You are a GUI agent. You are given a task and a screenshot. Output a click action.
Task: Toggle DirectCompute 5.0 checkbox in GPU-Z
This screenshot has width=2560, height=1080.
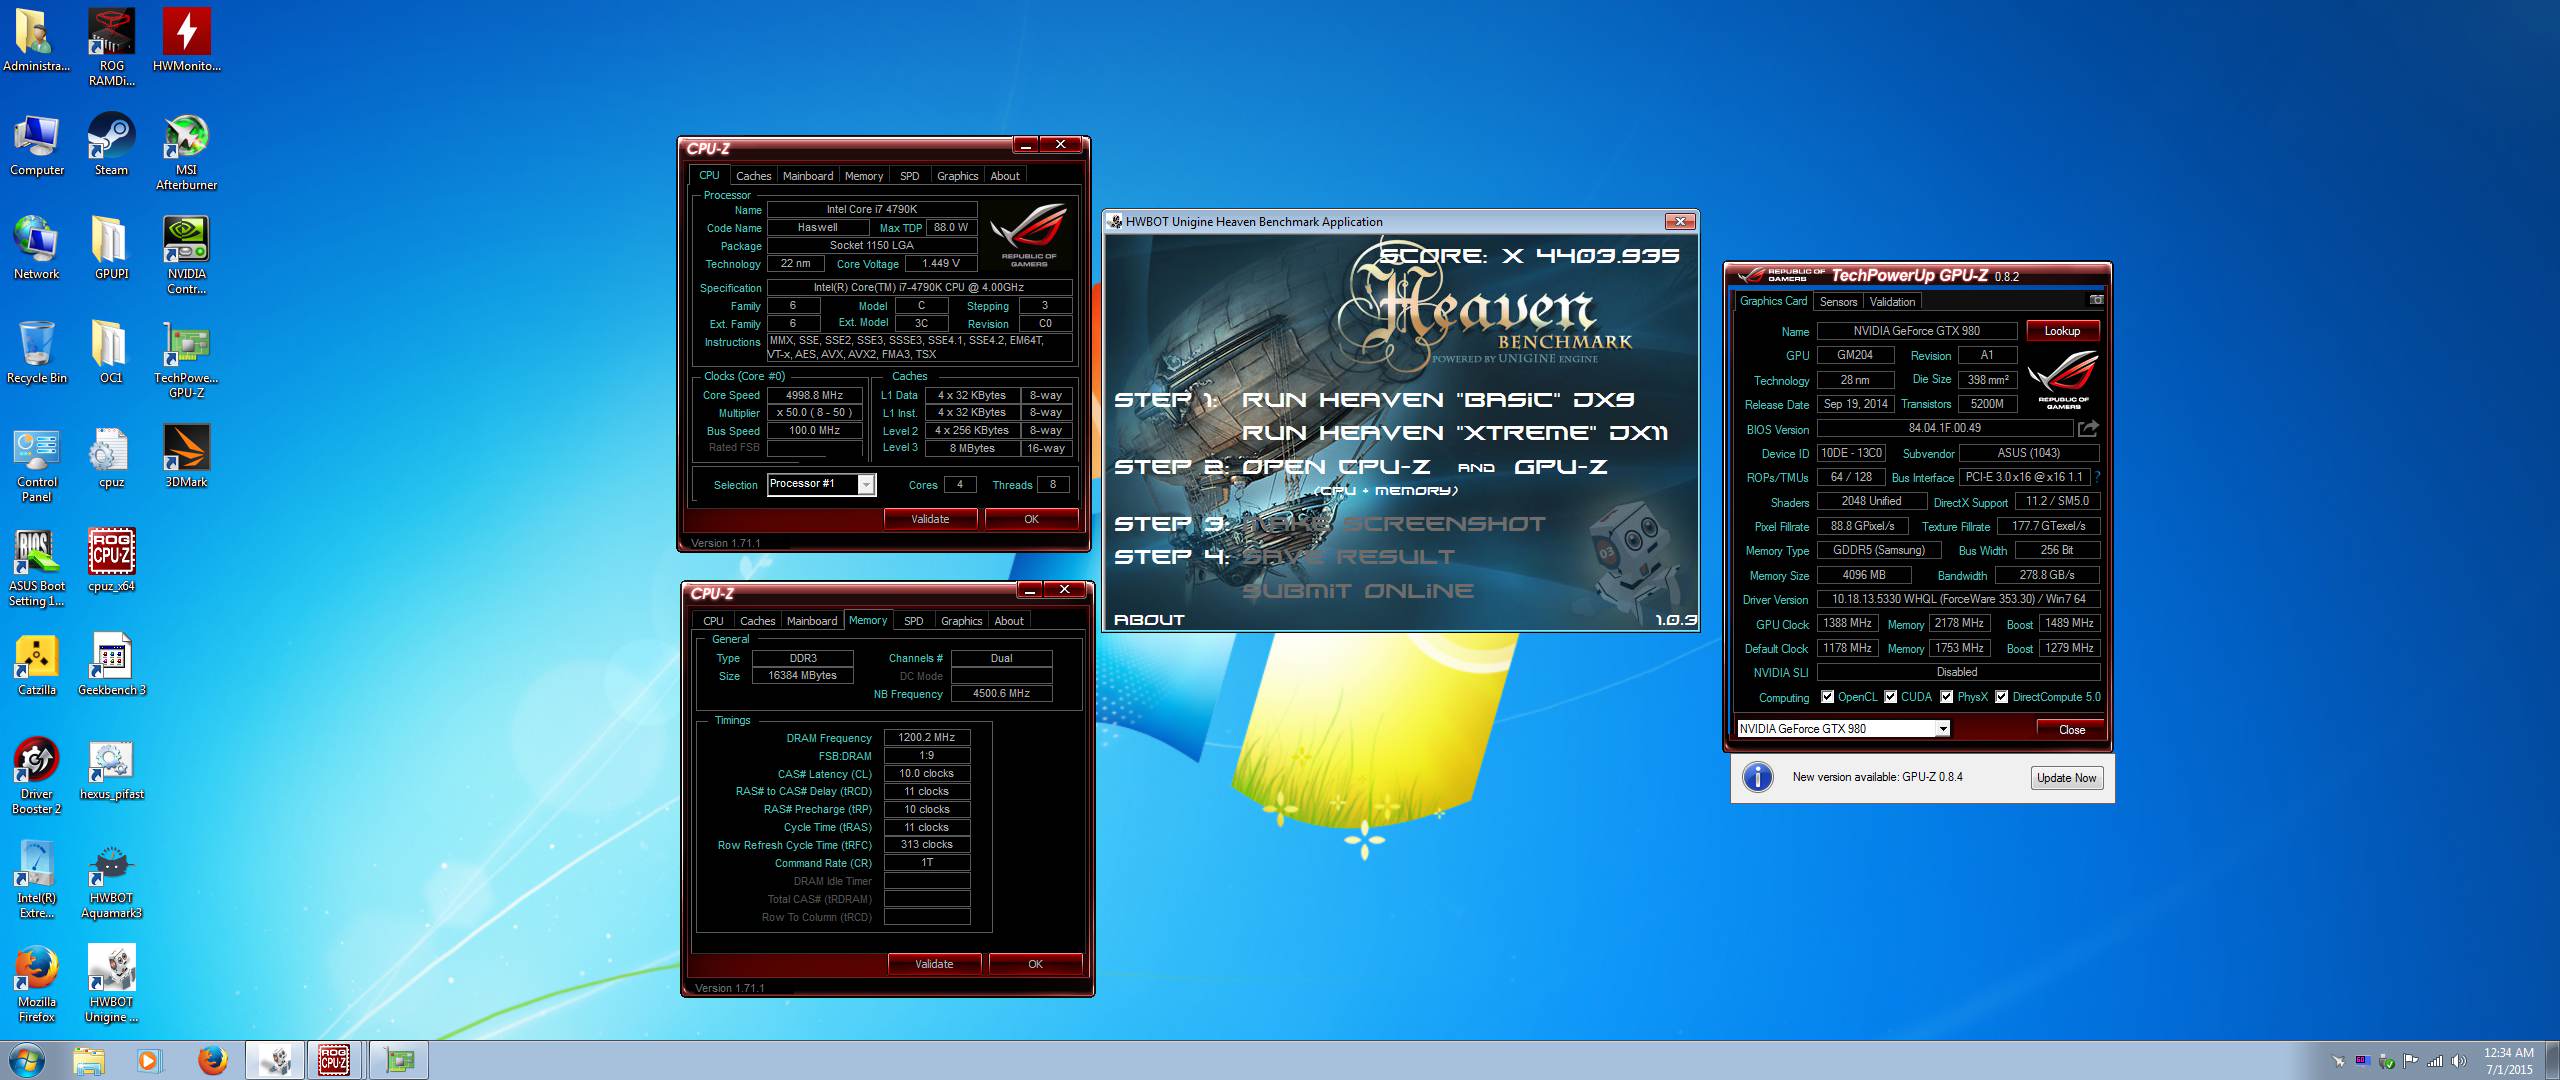tap(2002, 697)
